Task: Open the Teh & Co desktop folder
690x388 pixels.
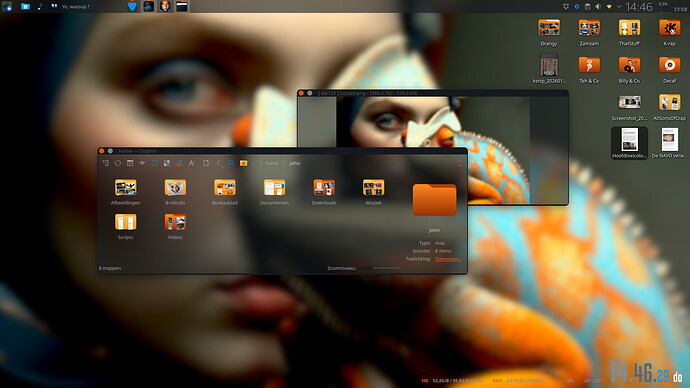Action: tap(589, 70)
